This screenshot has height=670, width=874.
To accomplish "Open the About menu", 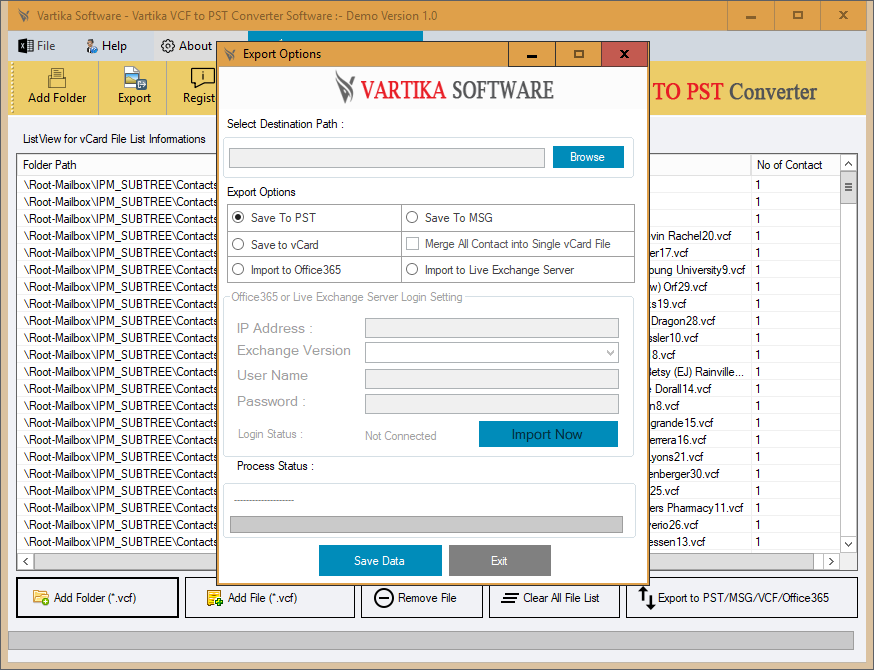I will [x=187, y=46].
